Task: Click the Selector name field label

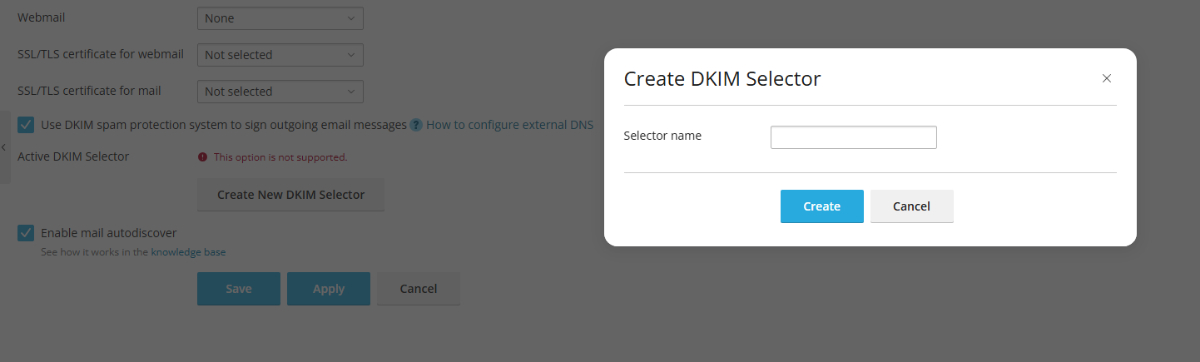Action: pyautogui.click(x=663, y=136)
